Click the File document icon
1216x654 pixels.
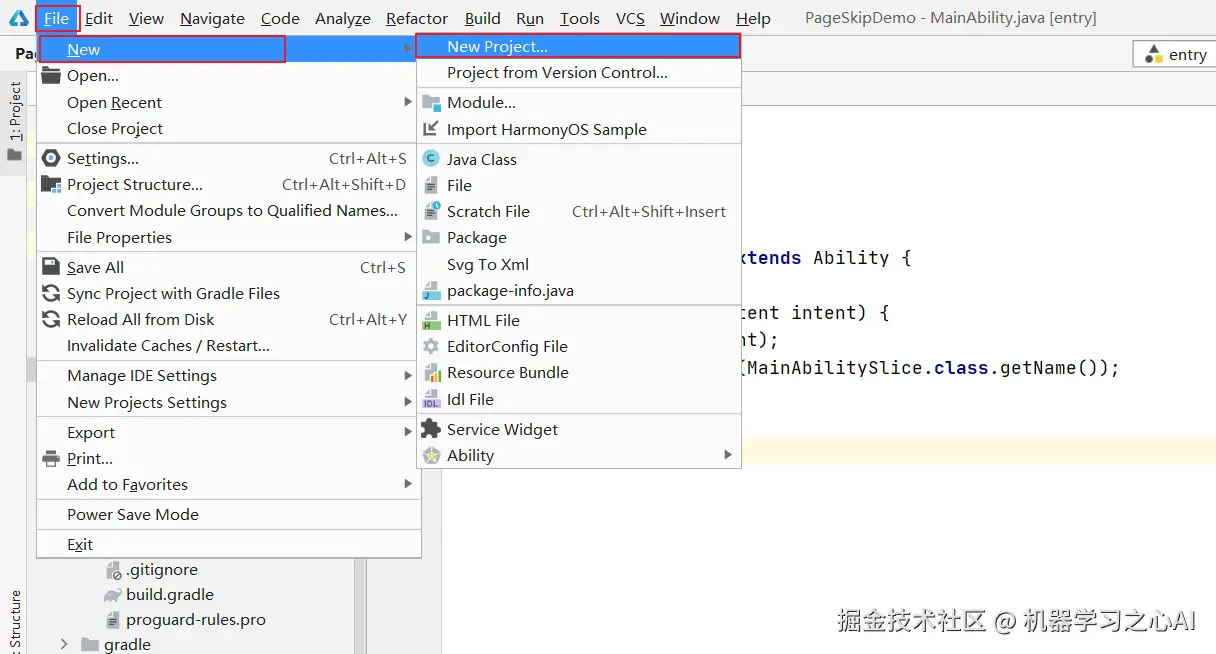point(431,185)
